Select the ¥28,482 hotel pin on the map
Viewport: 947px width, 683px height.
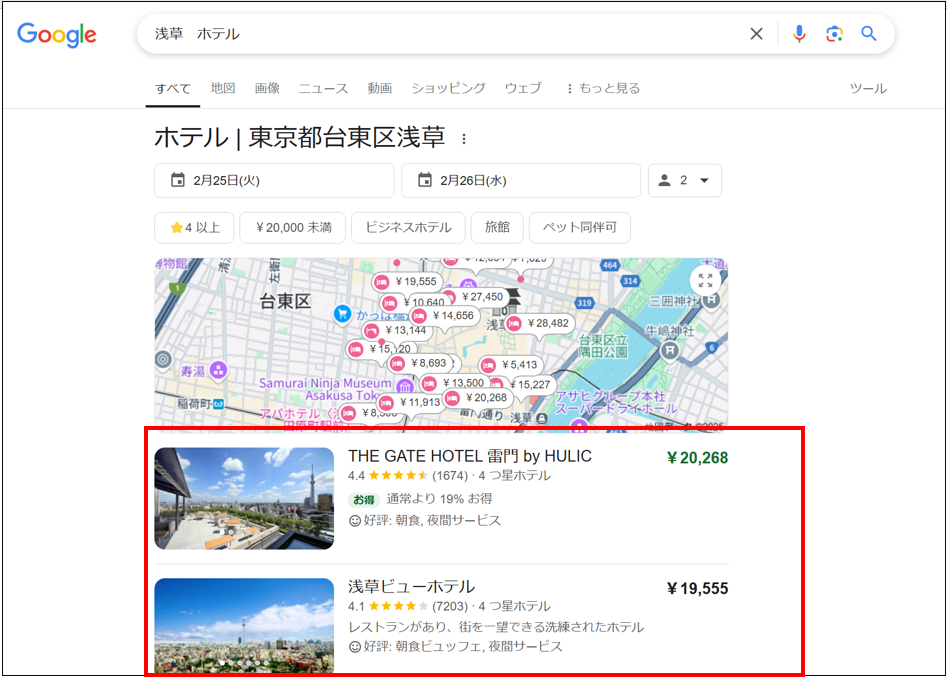coord(539,324)
